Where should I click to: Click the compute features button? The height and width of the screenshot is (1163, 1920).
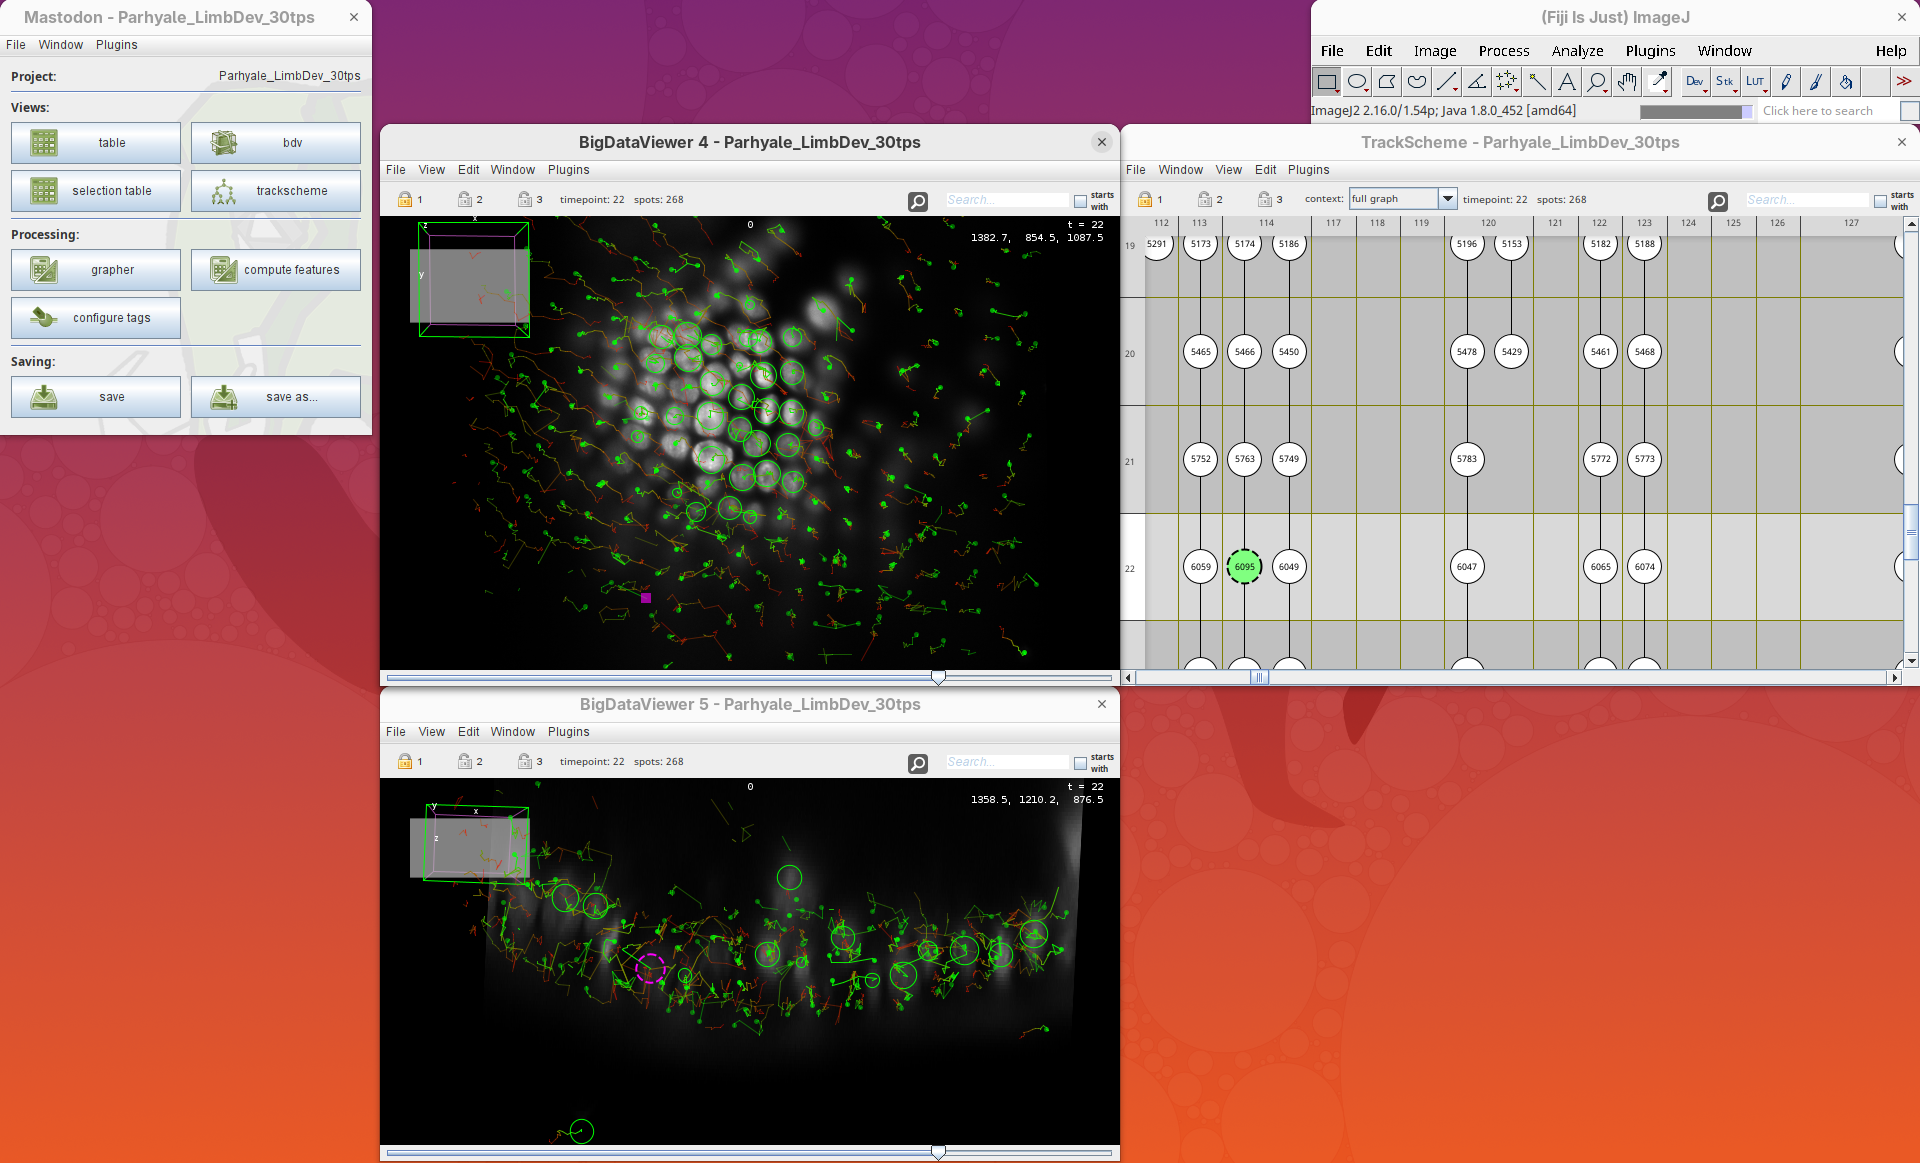275,270
